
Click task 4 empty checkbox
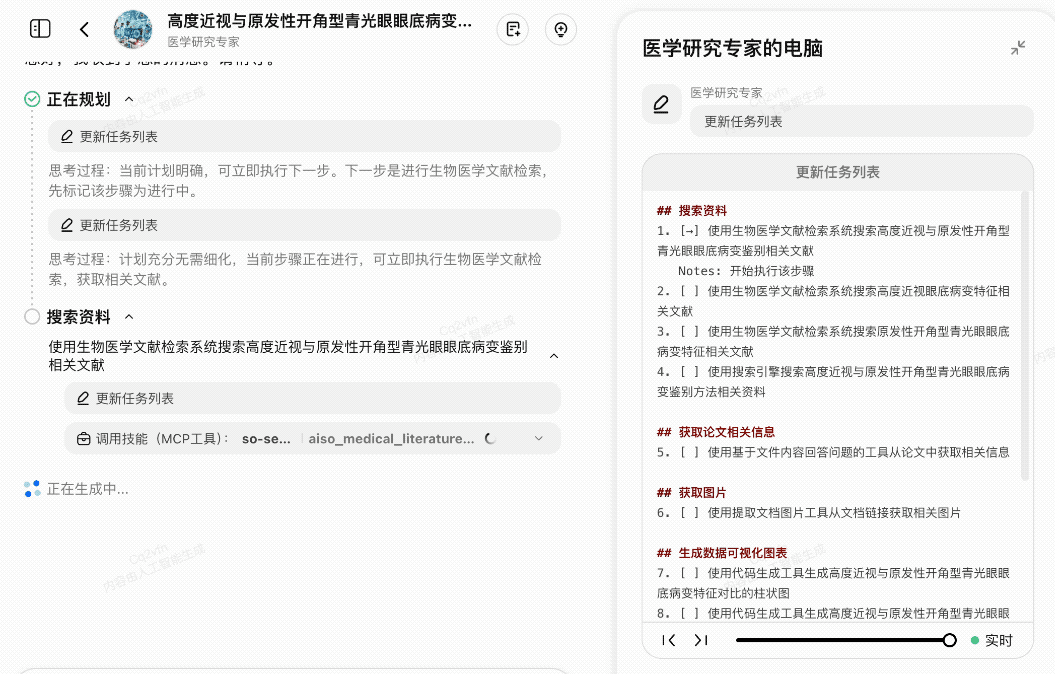click(x=689, y=372)
